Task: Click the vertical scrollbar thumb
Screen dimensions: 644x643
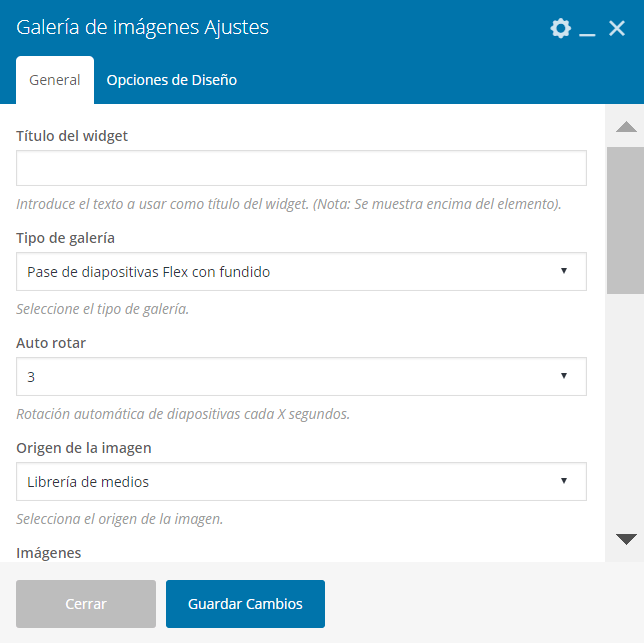Action: pyautogui.click(x=626, y=220)
